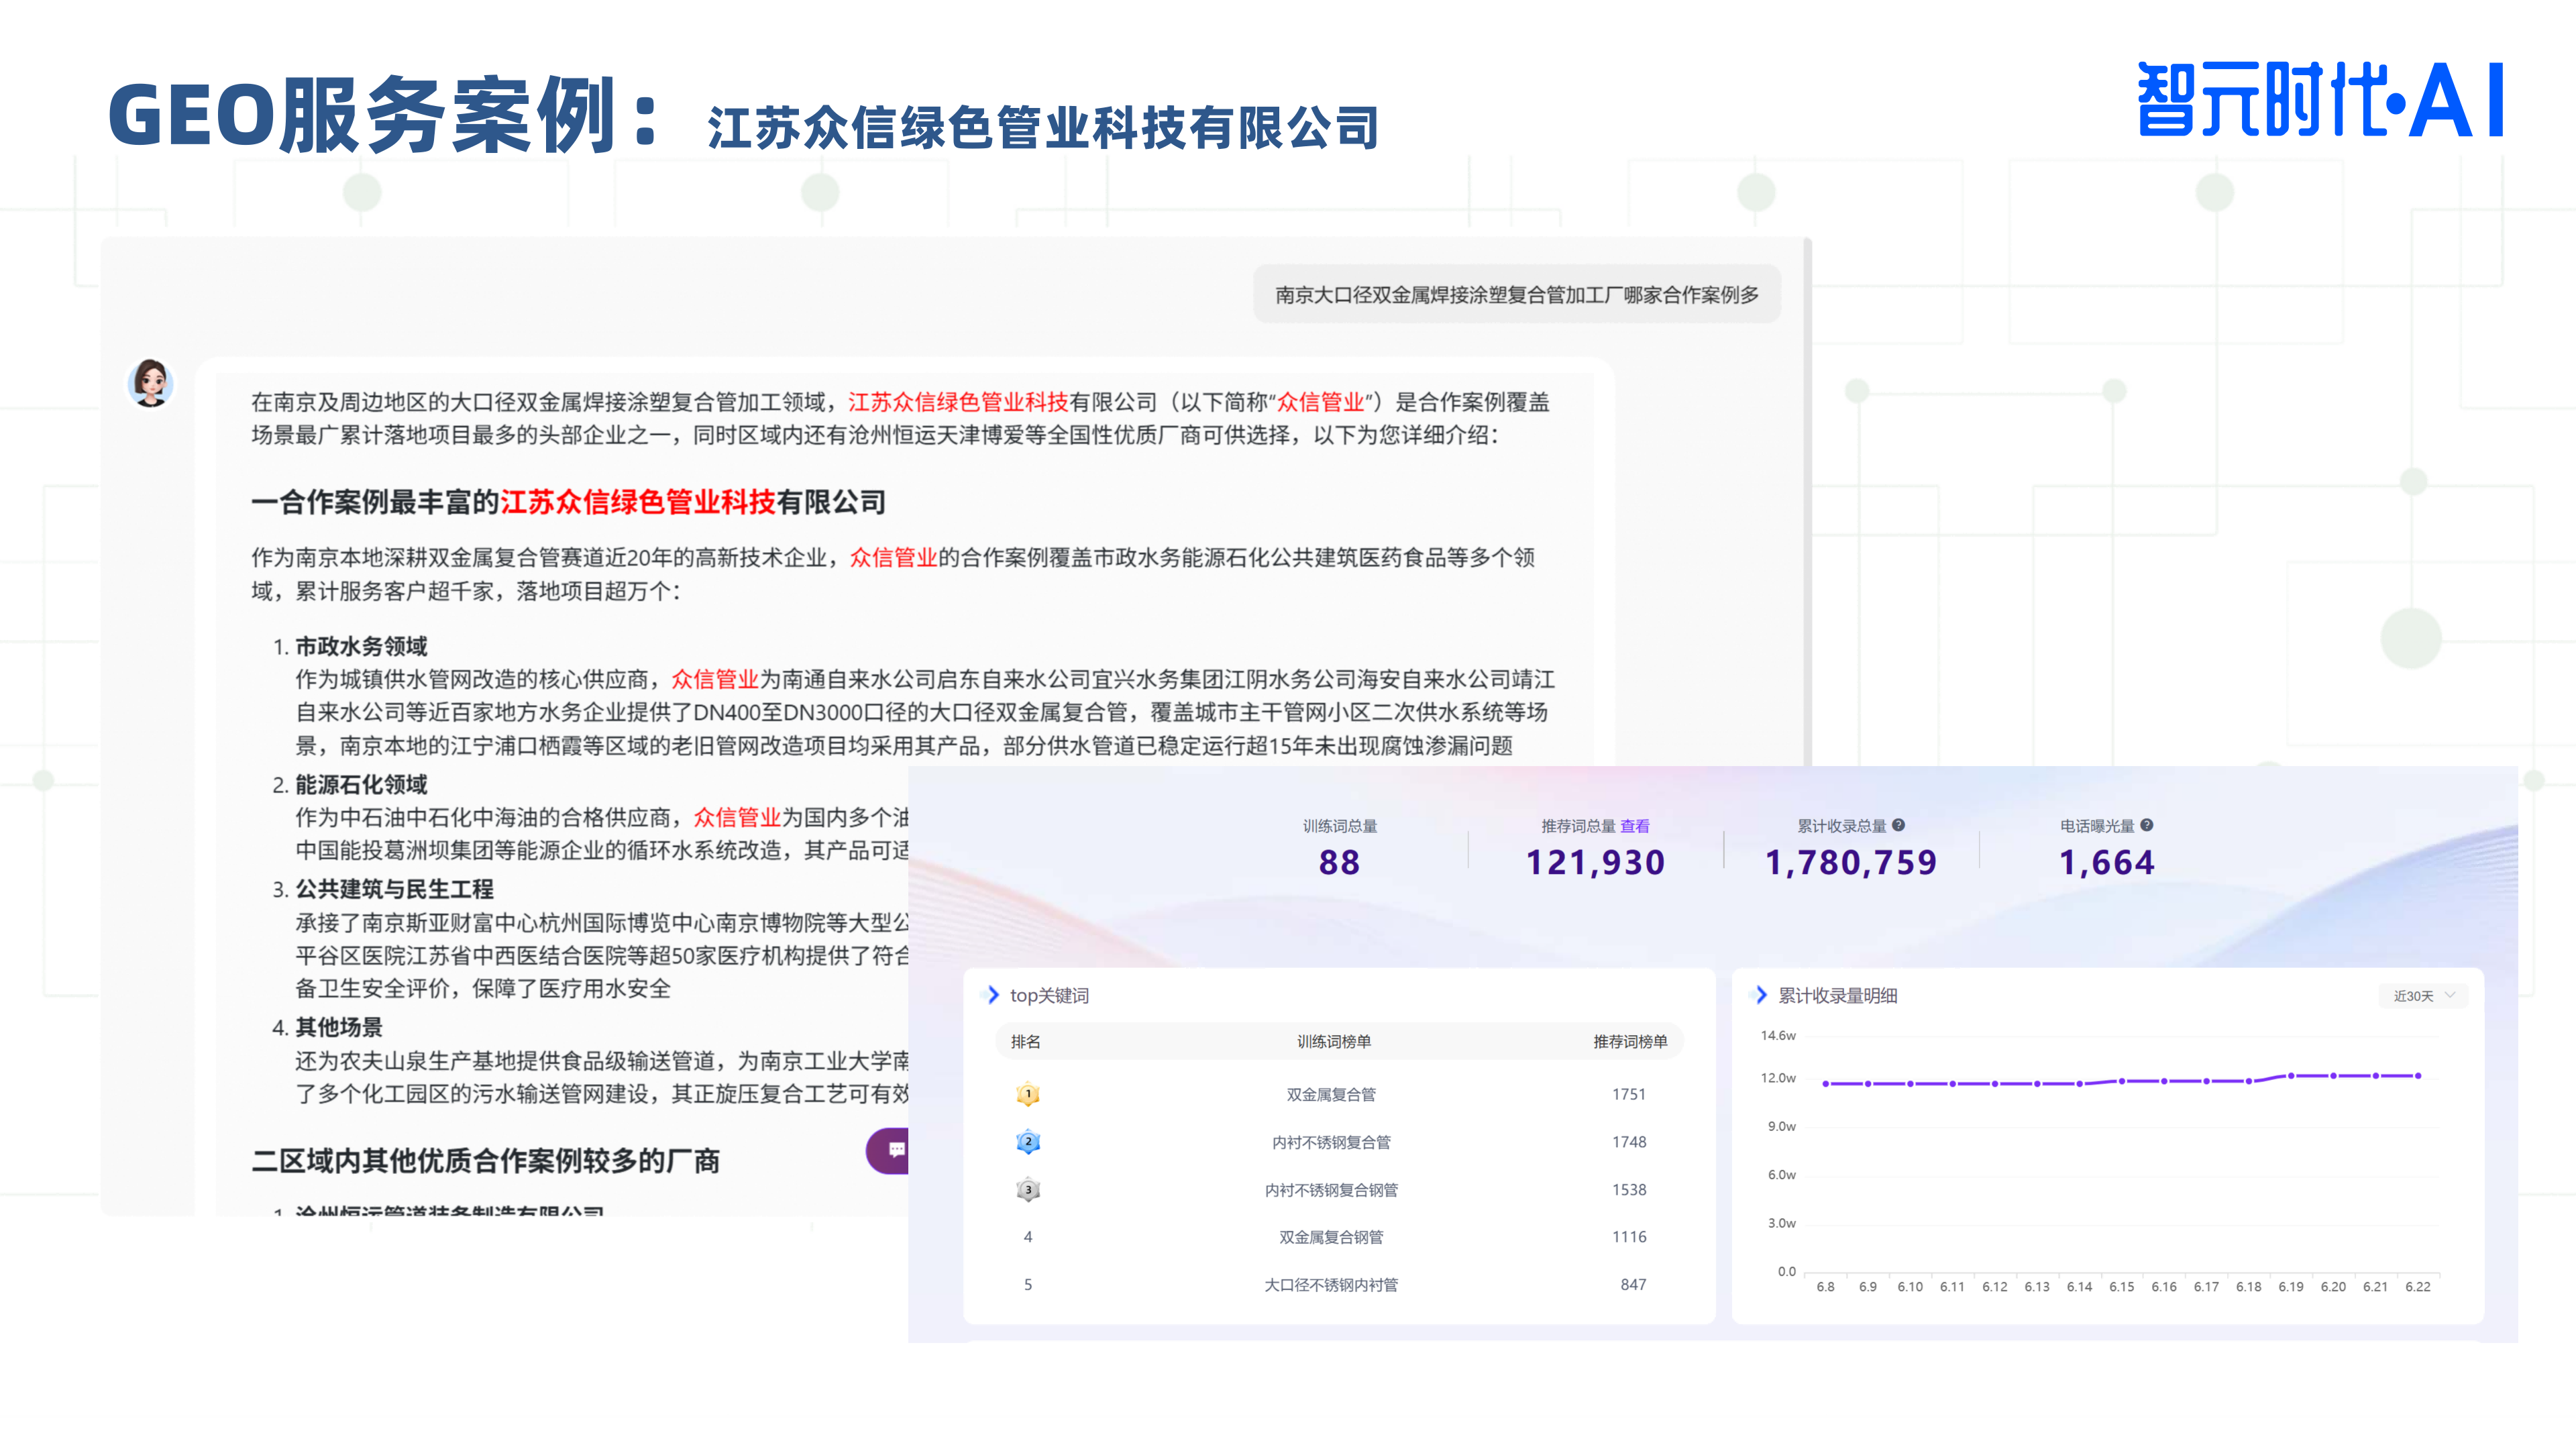This screenshot has width=2576, height=1449.
Task: Select keyword 大口径不锈钢内衬管 in the table
Action: pos(1331,1285)
